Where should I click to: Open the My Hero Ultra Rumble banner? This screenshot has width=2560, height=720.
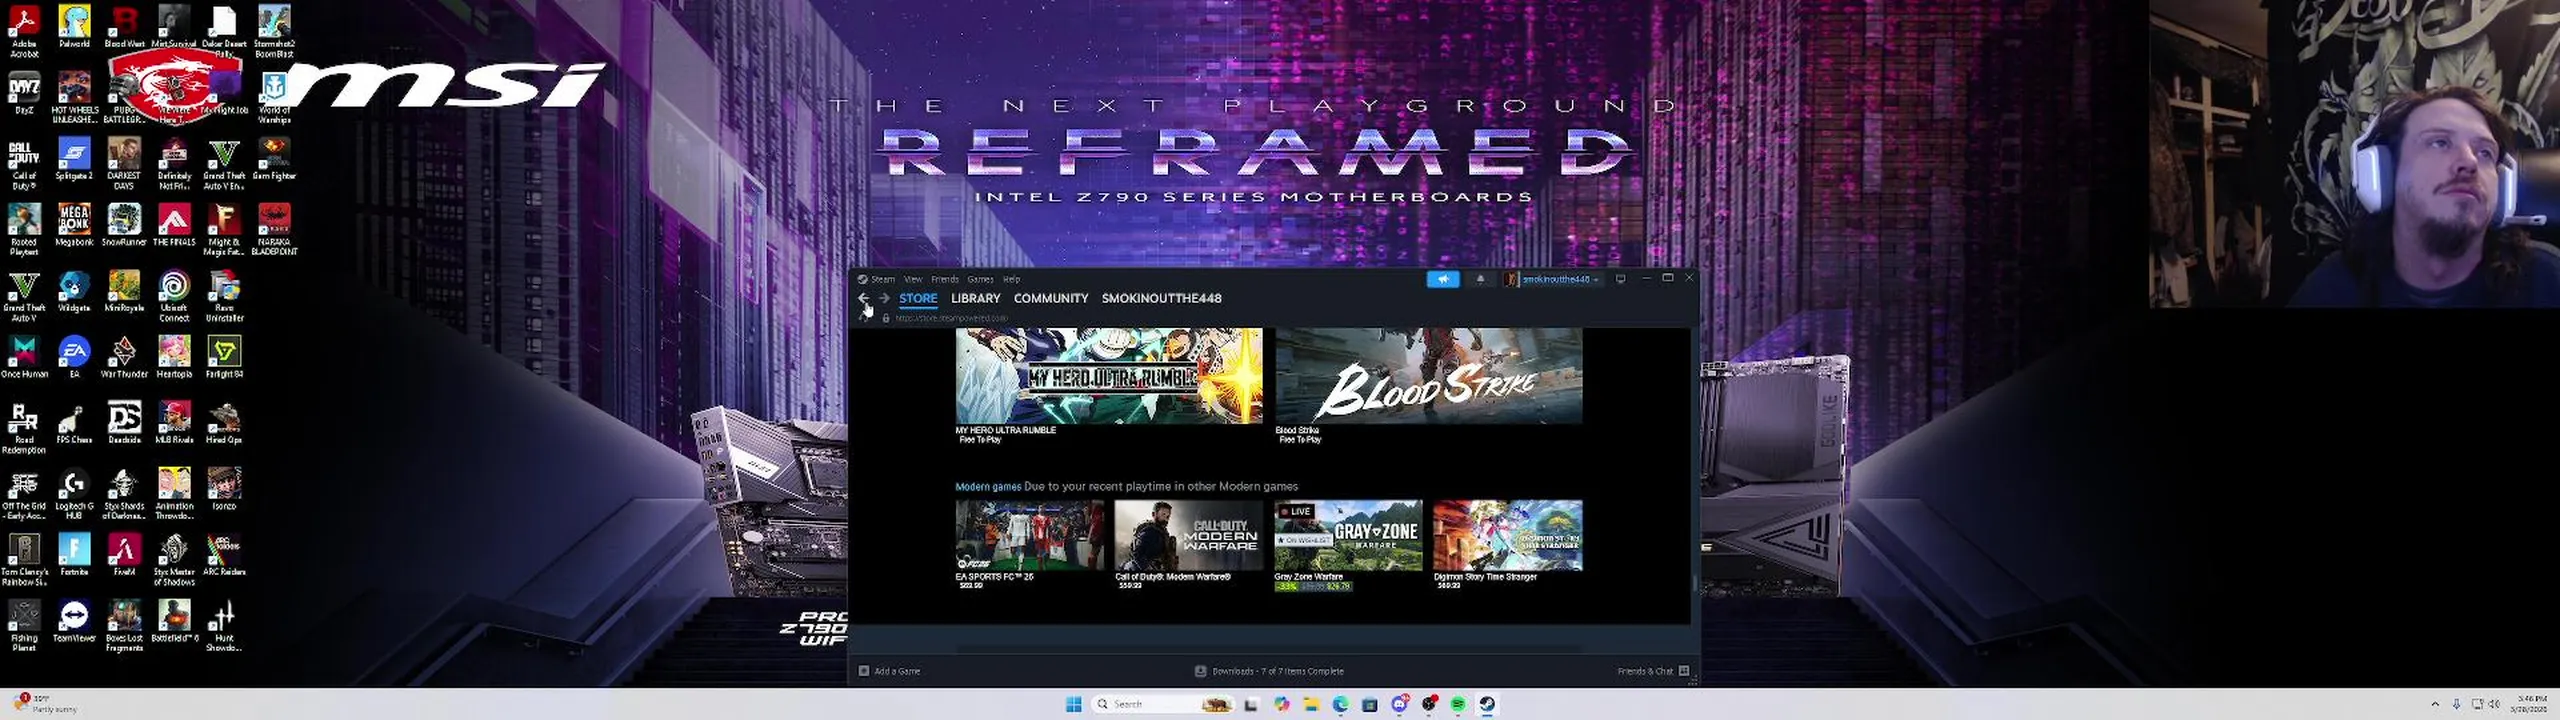[x=1109, y=376]
